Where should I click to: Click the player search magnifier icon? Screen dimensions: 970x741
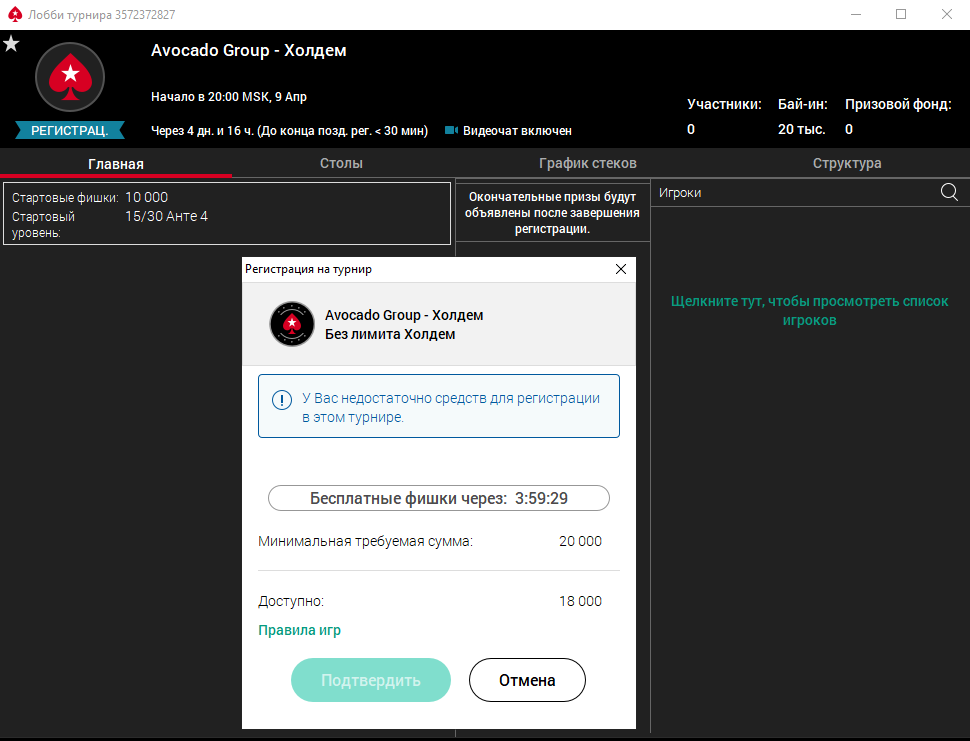[x=949, y=192]
